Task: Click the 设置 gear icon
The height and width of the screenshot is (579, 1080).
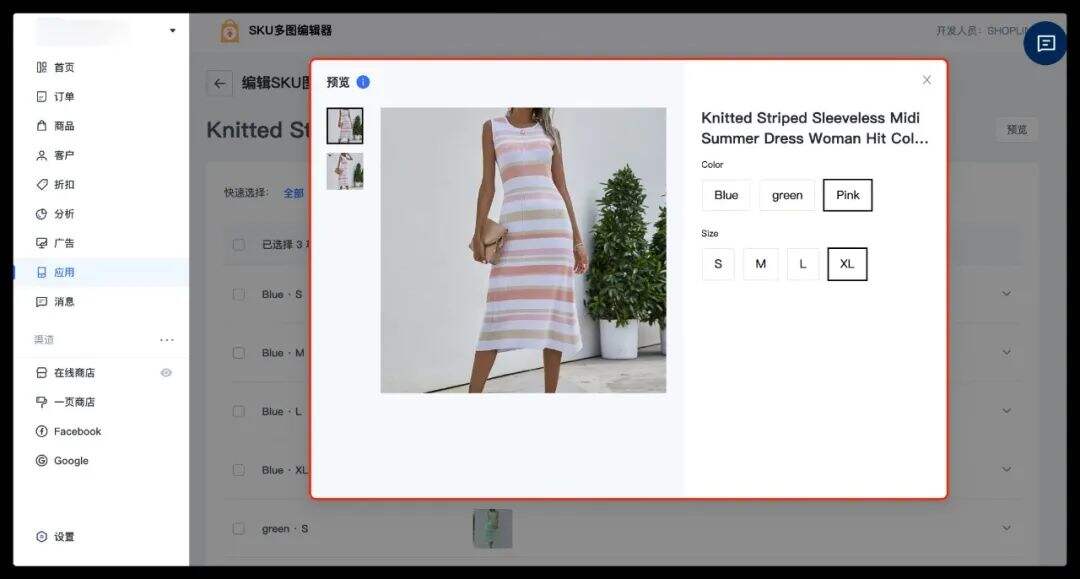Action: click(41, 537)
